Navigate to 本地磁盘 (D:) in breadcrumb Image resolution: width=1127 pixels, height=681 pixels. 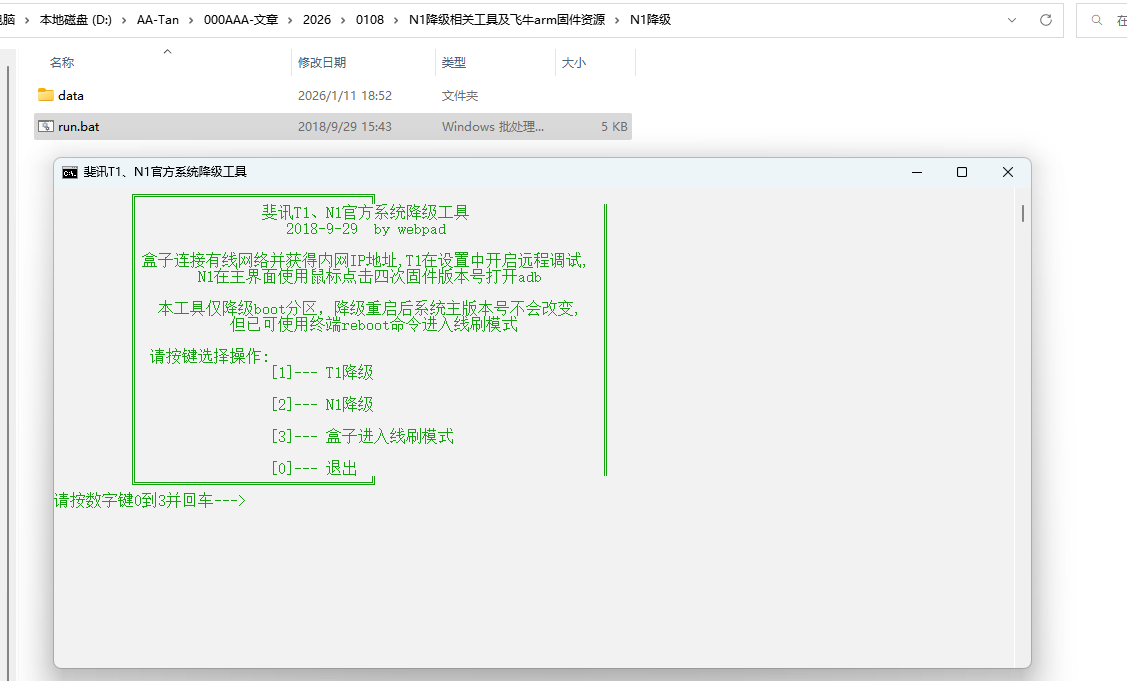click(76, 19)
